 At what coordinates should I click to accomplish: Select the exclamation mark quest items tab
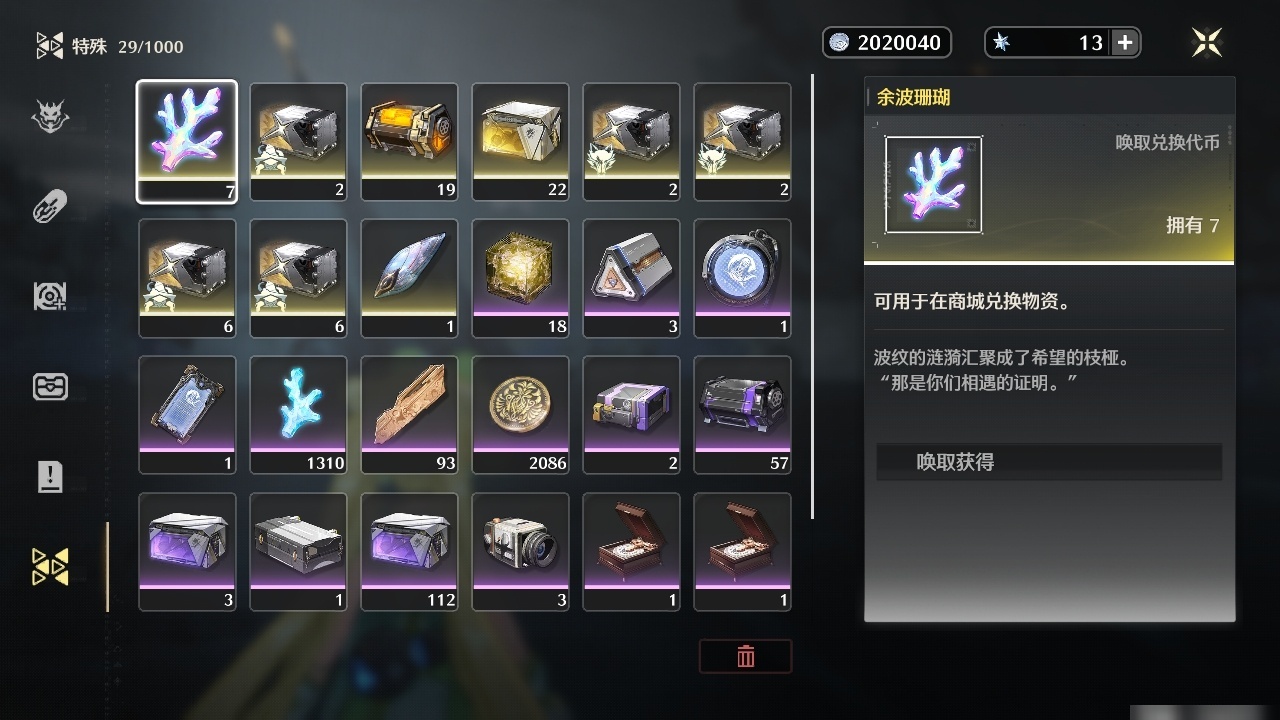click(50, 476)
